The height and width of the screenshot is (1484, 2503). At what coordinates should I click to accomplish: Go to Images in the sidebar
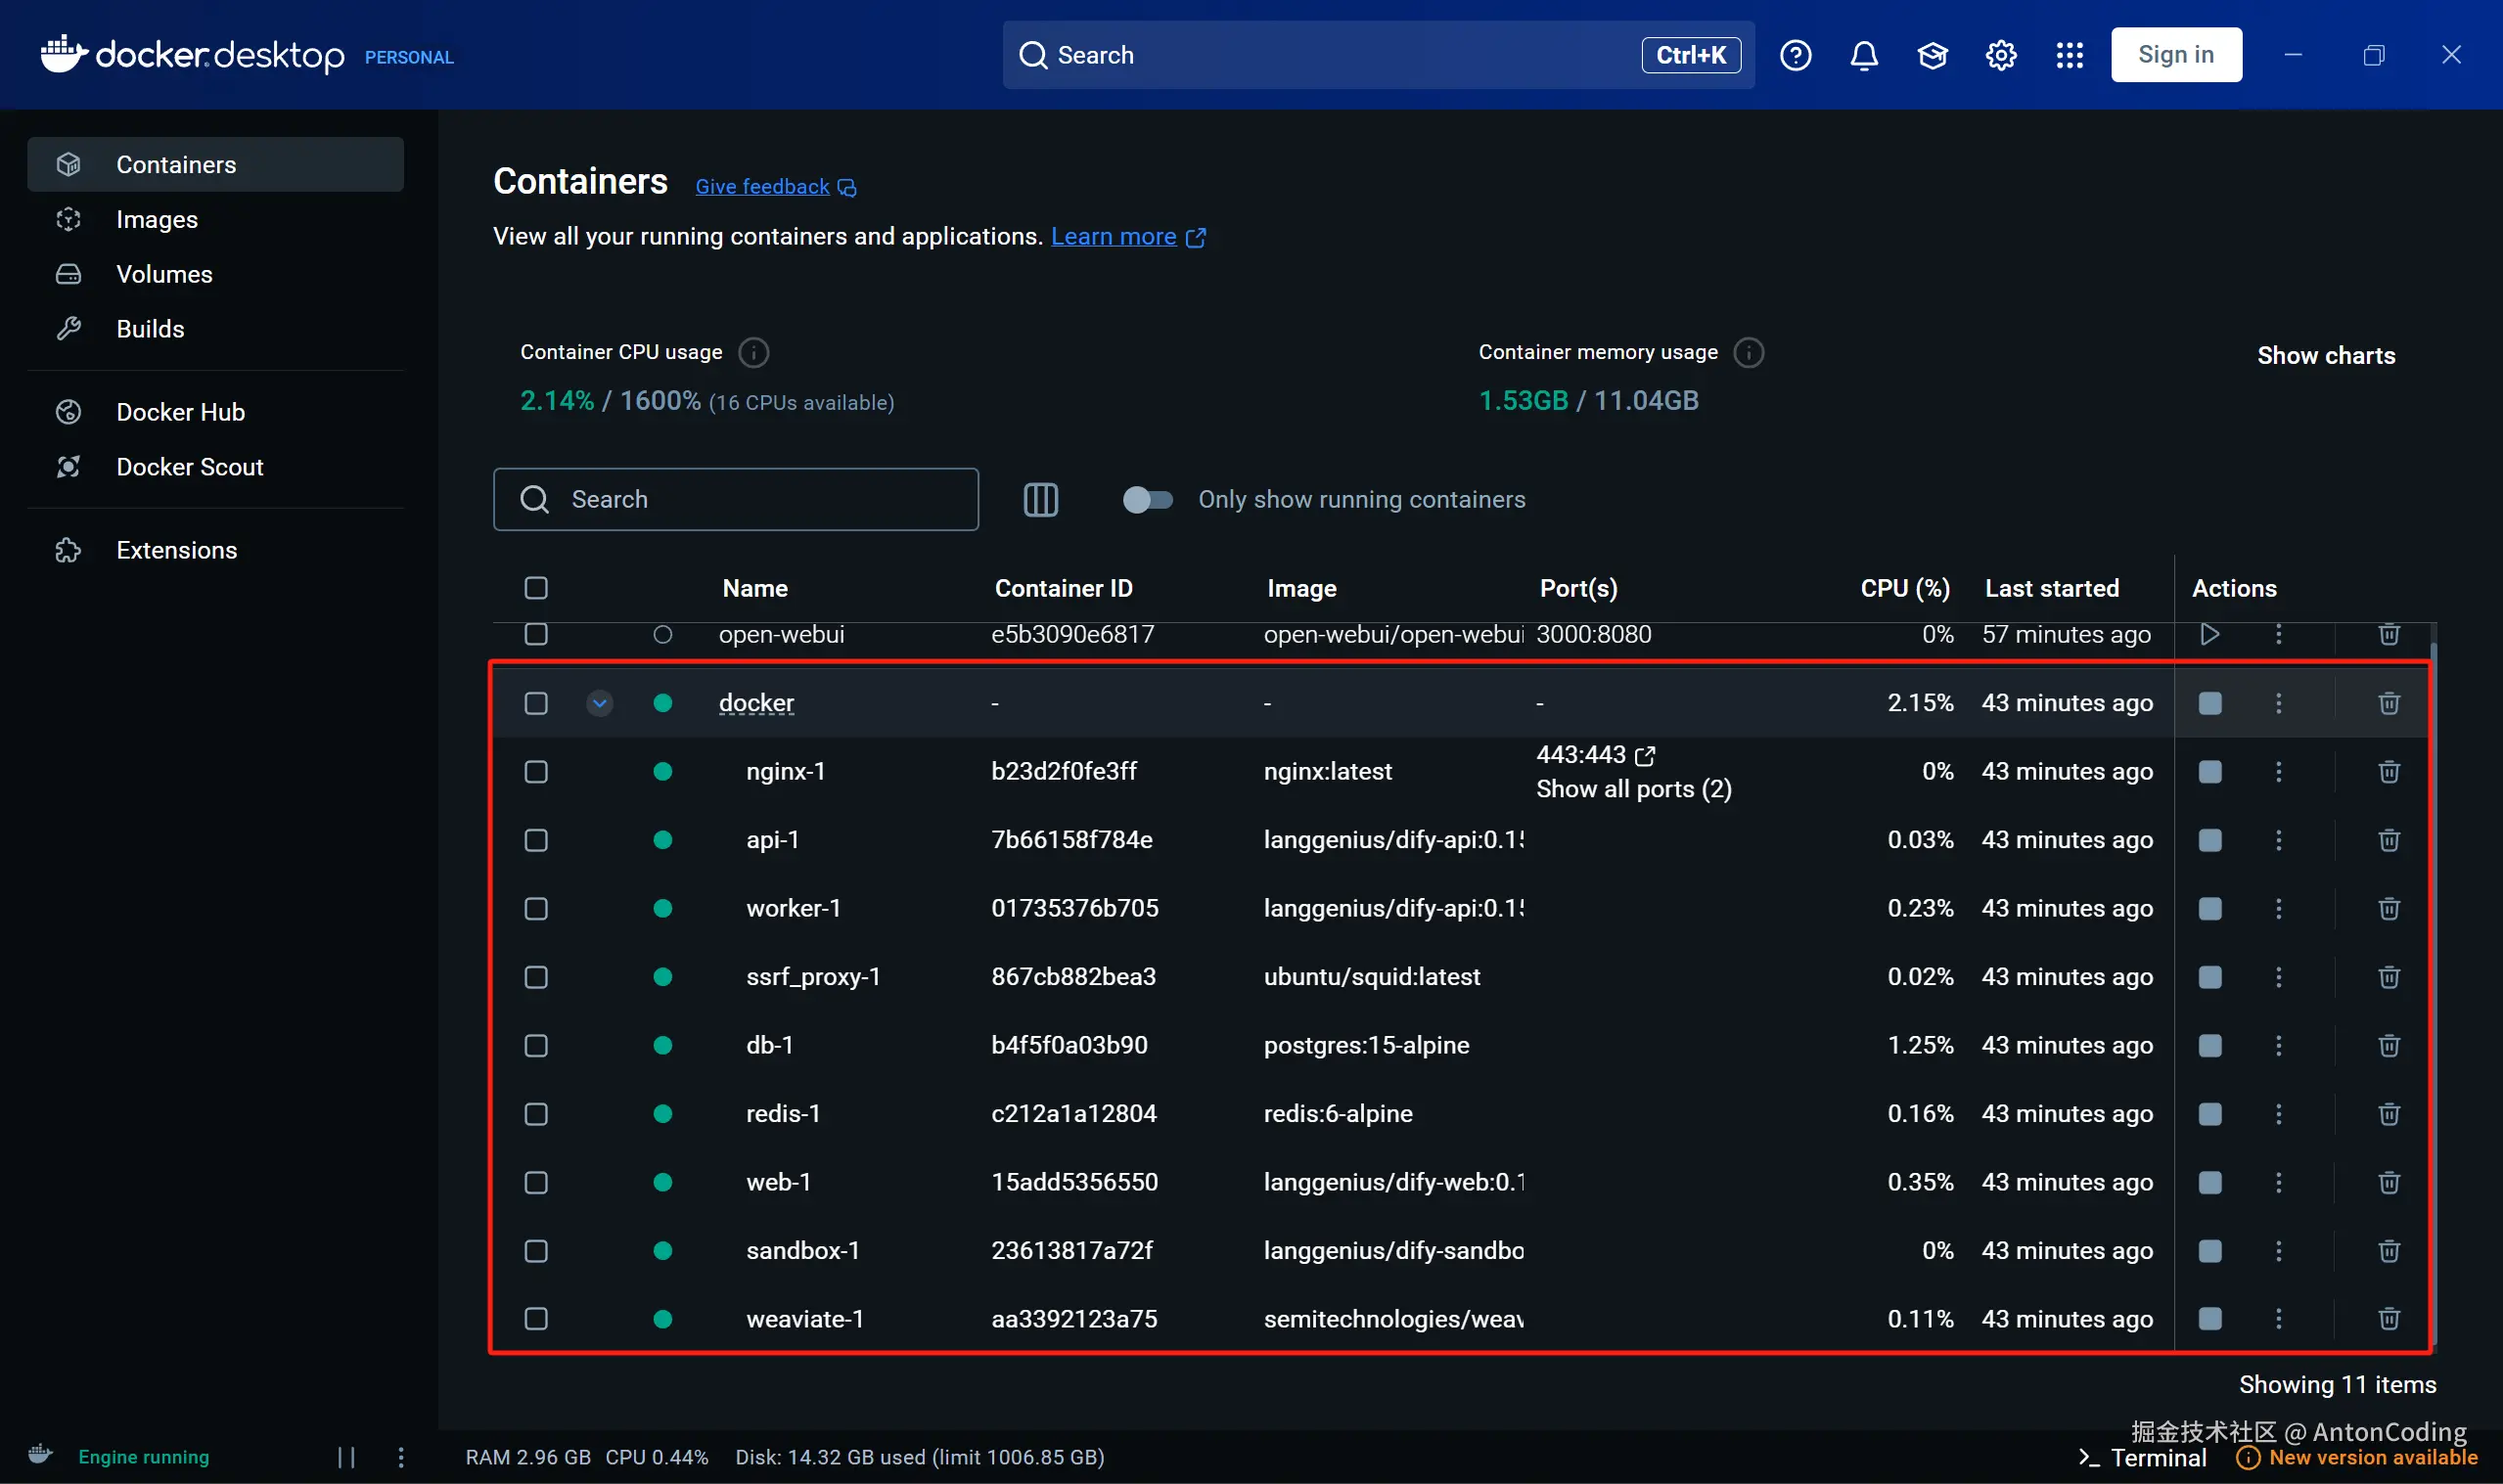(x=157, y=219)
